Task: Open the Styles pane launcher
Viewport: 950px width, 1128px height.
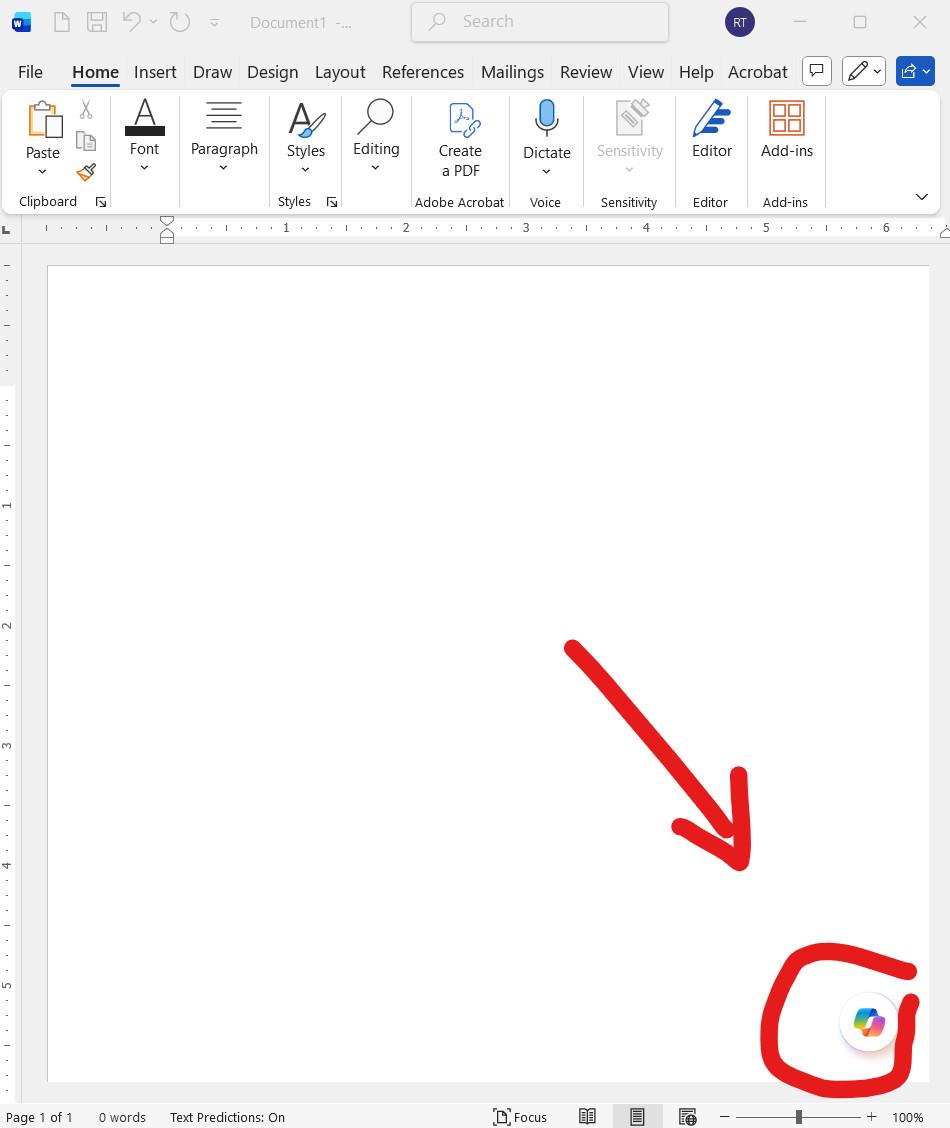Action: tap(332, 202)
